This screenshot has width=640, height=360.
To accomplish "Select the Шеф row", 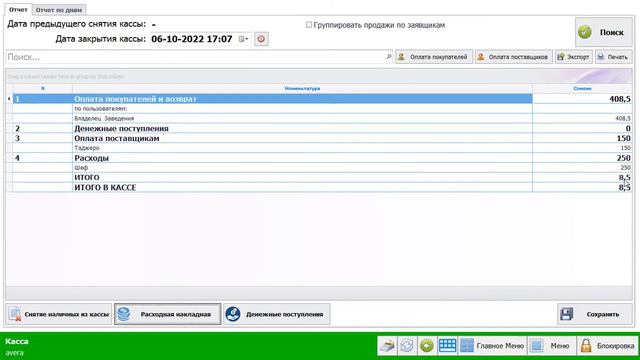I will point(319,168).
